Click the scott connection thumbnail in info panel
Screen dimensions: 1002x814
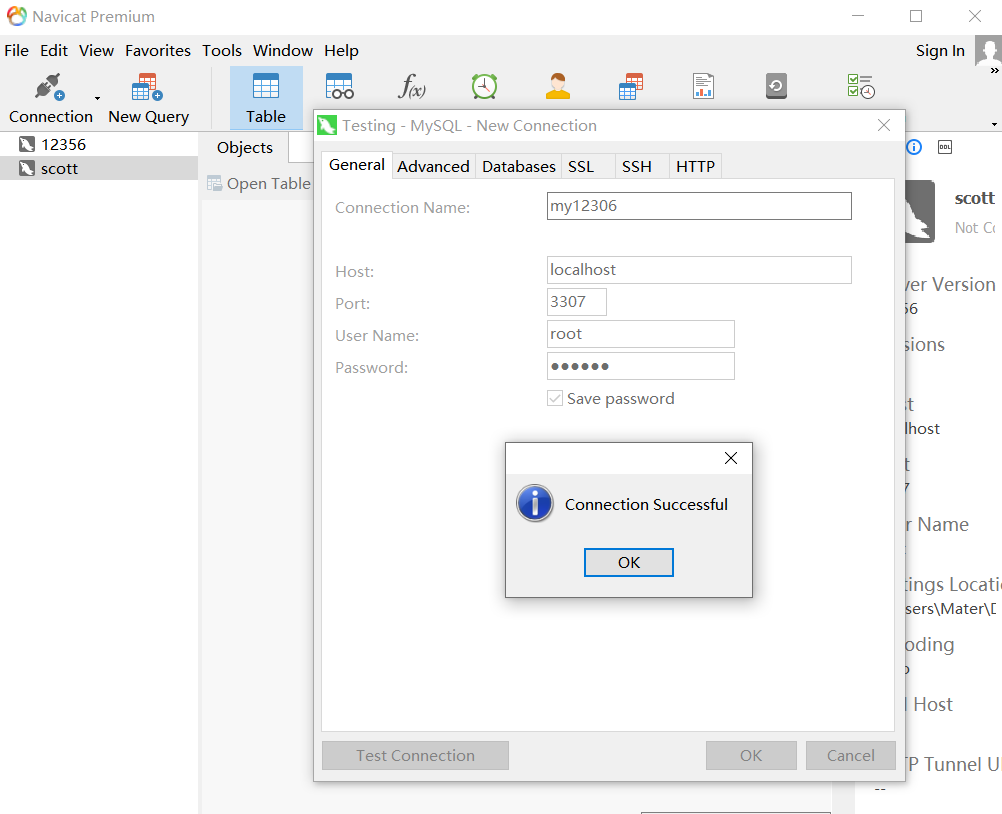[920, 211]
